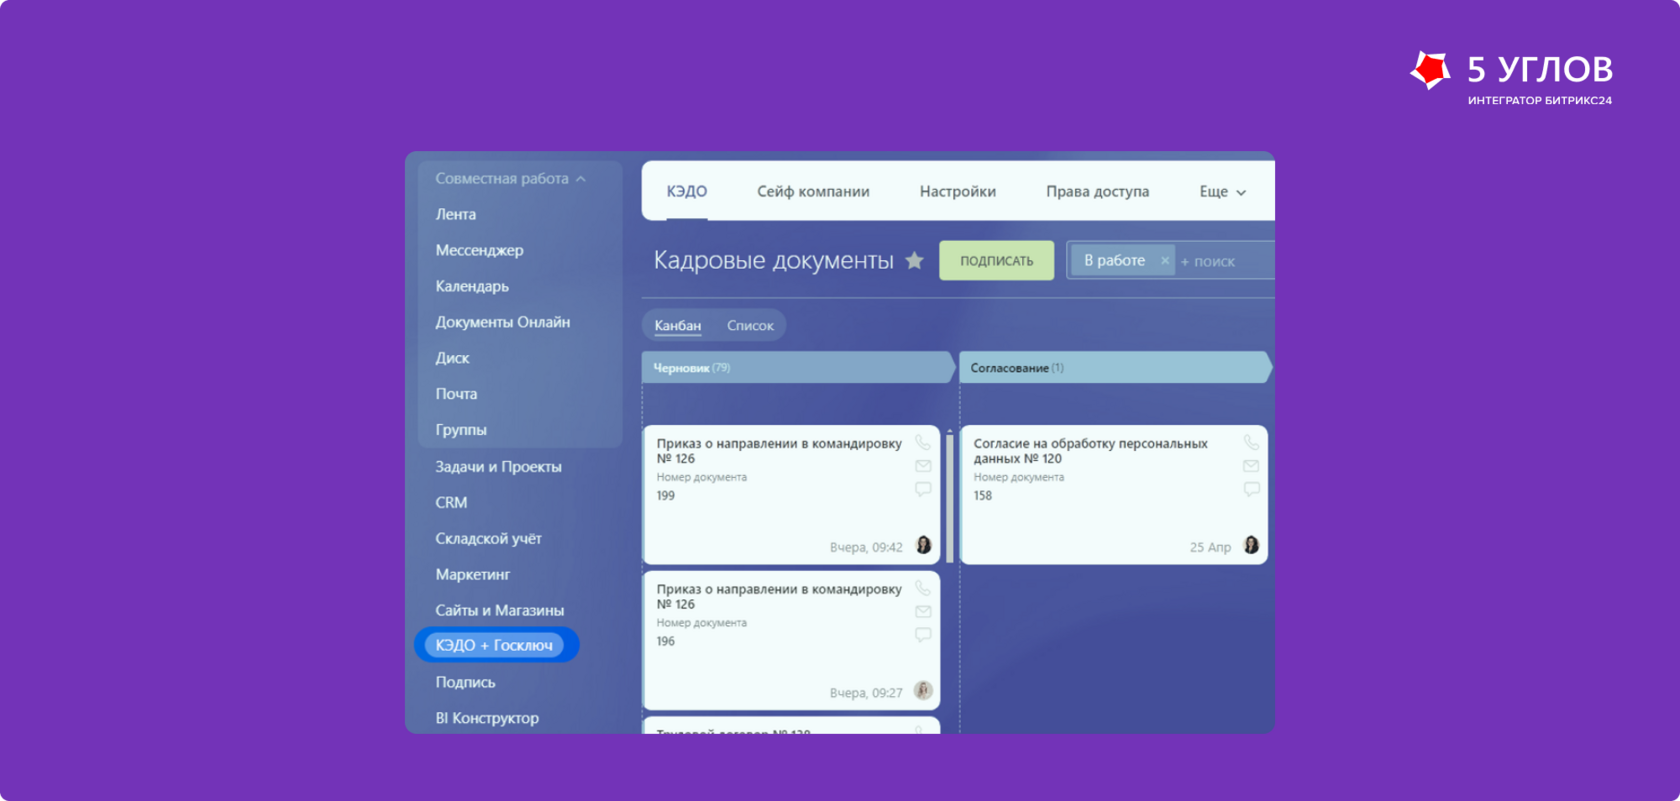
Task: Open Складской учёт in the sidebar
Action: 488,538
